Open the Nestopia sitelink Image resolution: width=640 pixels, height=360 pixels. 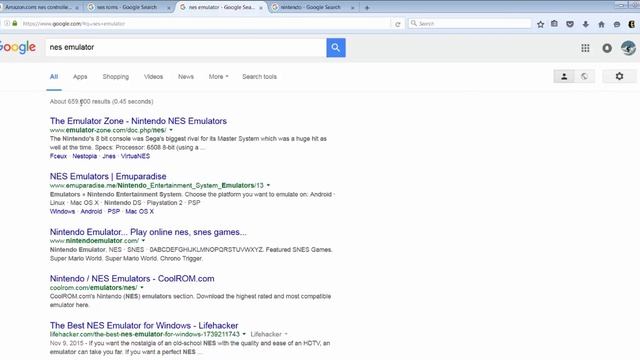[84, 156]
